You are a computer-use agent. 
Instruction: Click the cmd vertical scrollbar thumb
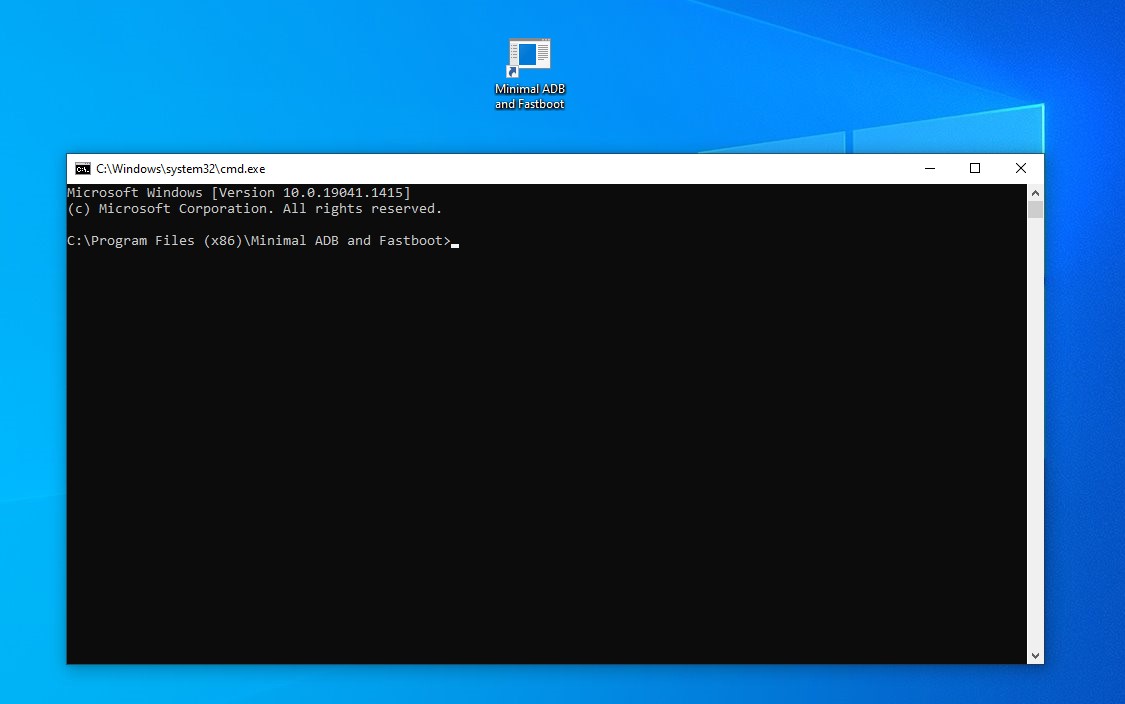click(x=1035, y=210)
